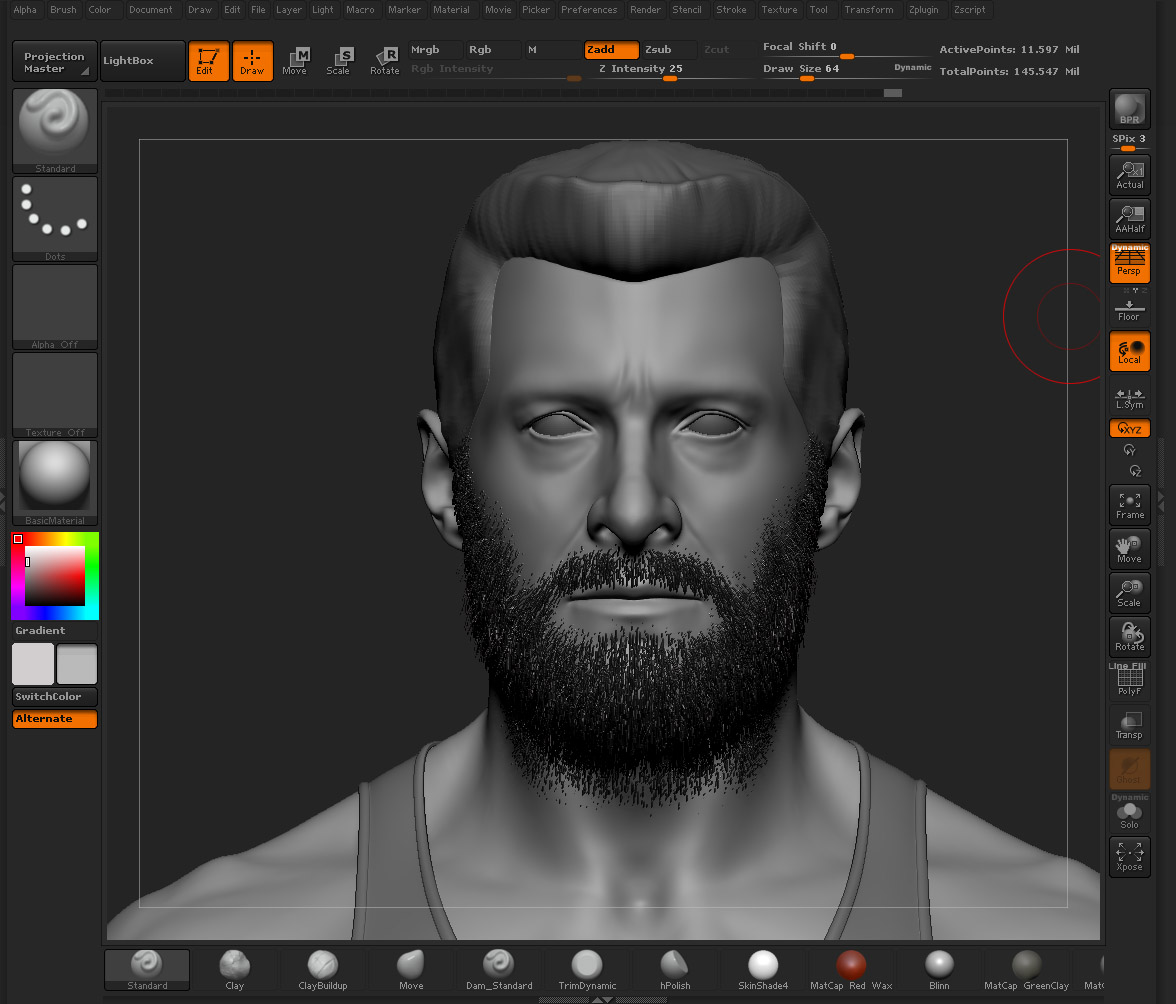The image size is (1176, 1004).
Task: Open the Stroke menu
Action: pos(730,10)
